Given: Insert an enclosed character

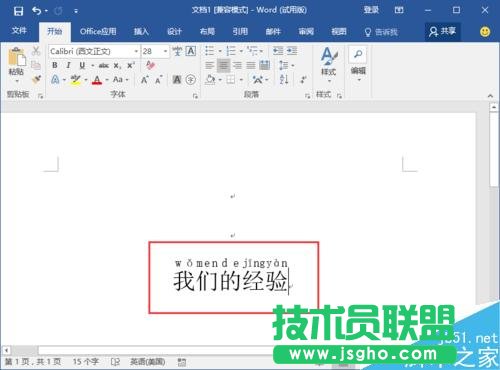Looking at the screenshot, I should (x=191, y=80).
